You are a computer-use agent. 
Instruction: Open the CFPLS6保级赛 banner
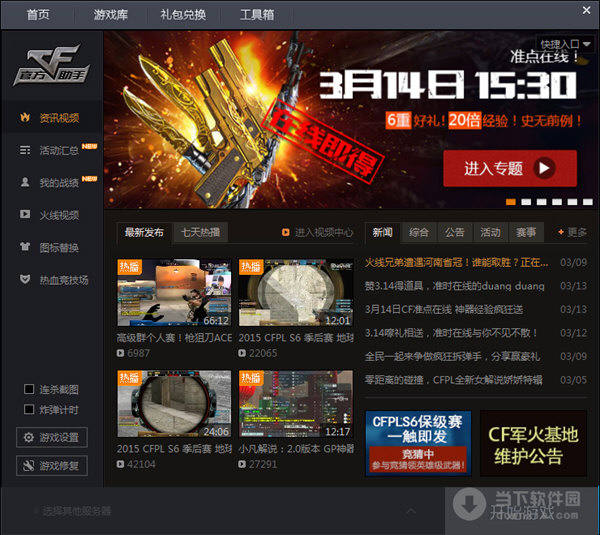(x=418, y=443)
